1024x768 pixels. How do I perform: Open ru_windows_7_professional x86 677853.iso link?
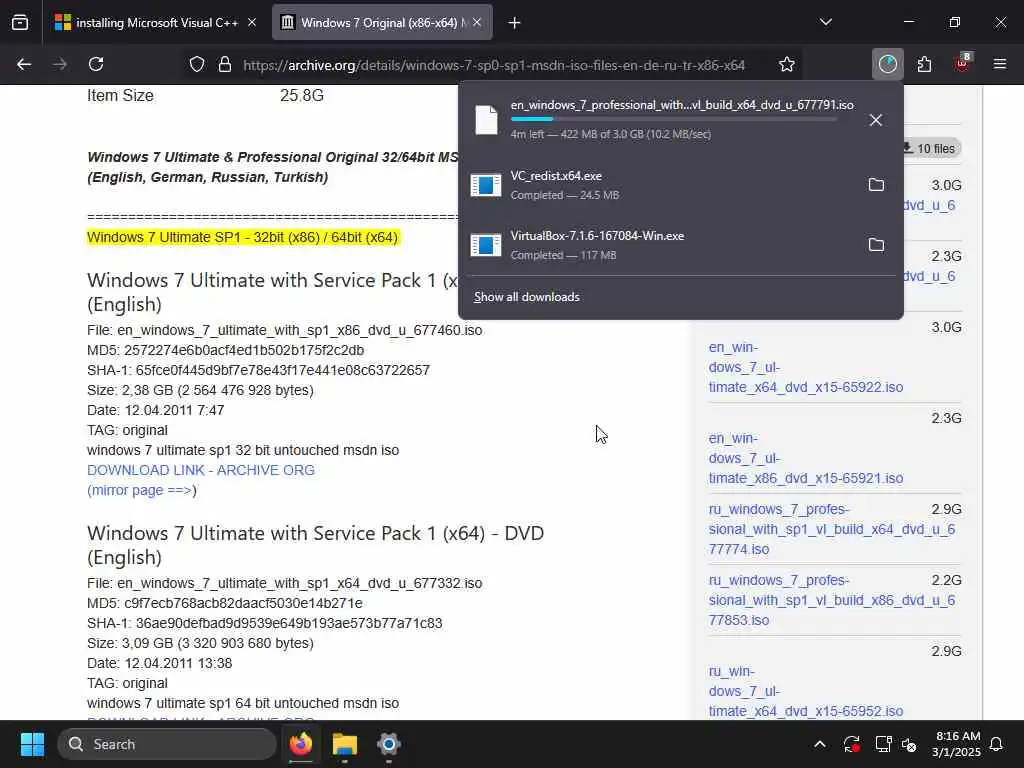pyautogui.click(x=831, y=600)
